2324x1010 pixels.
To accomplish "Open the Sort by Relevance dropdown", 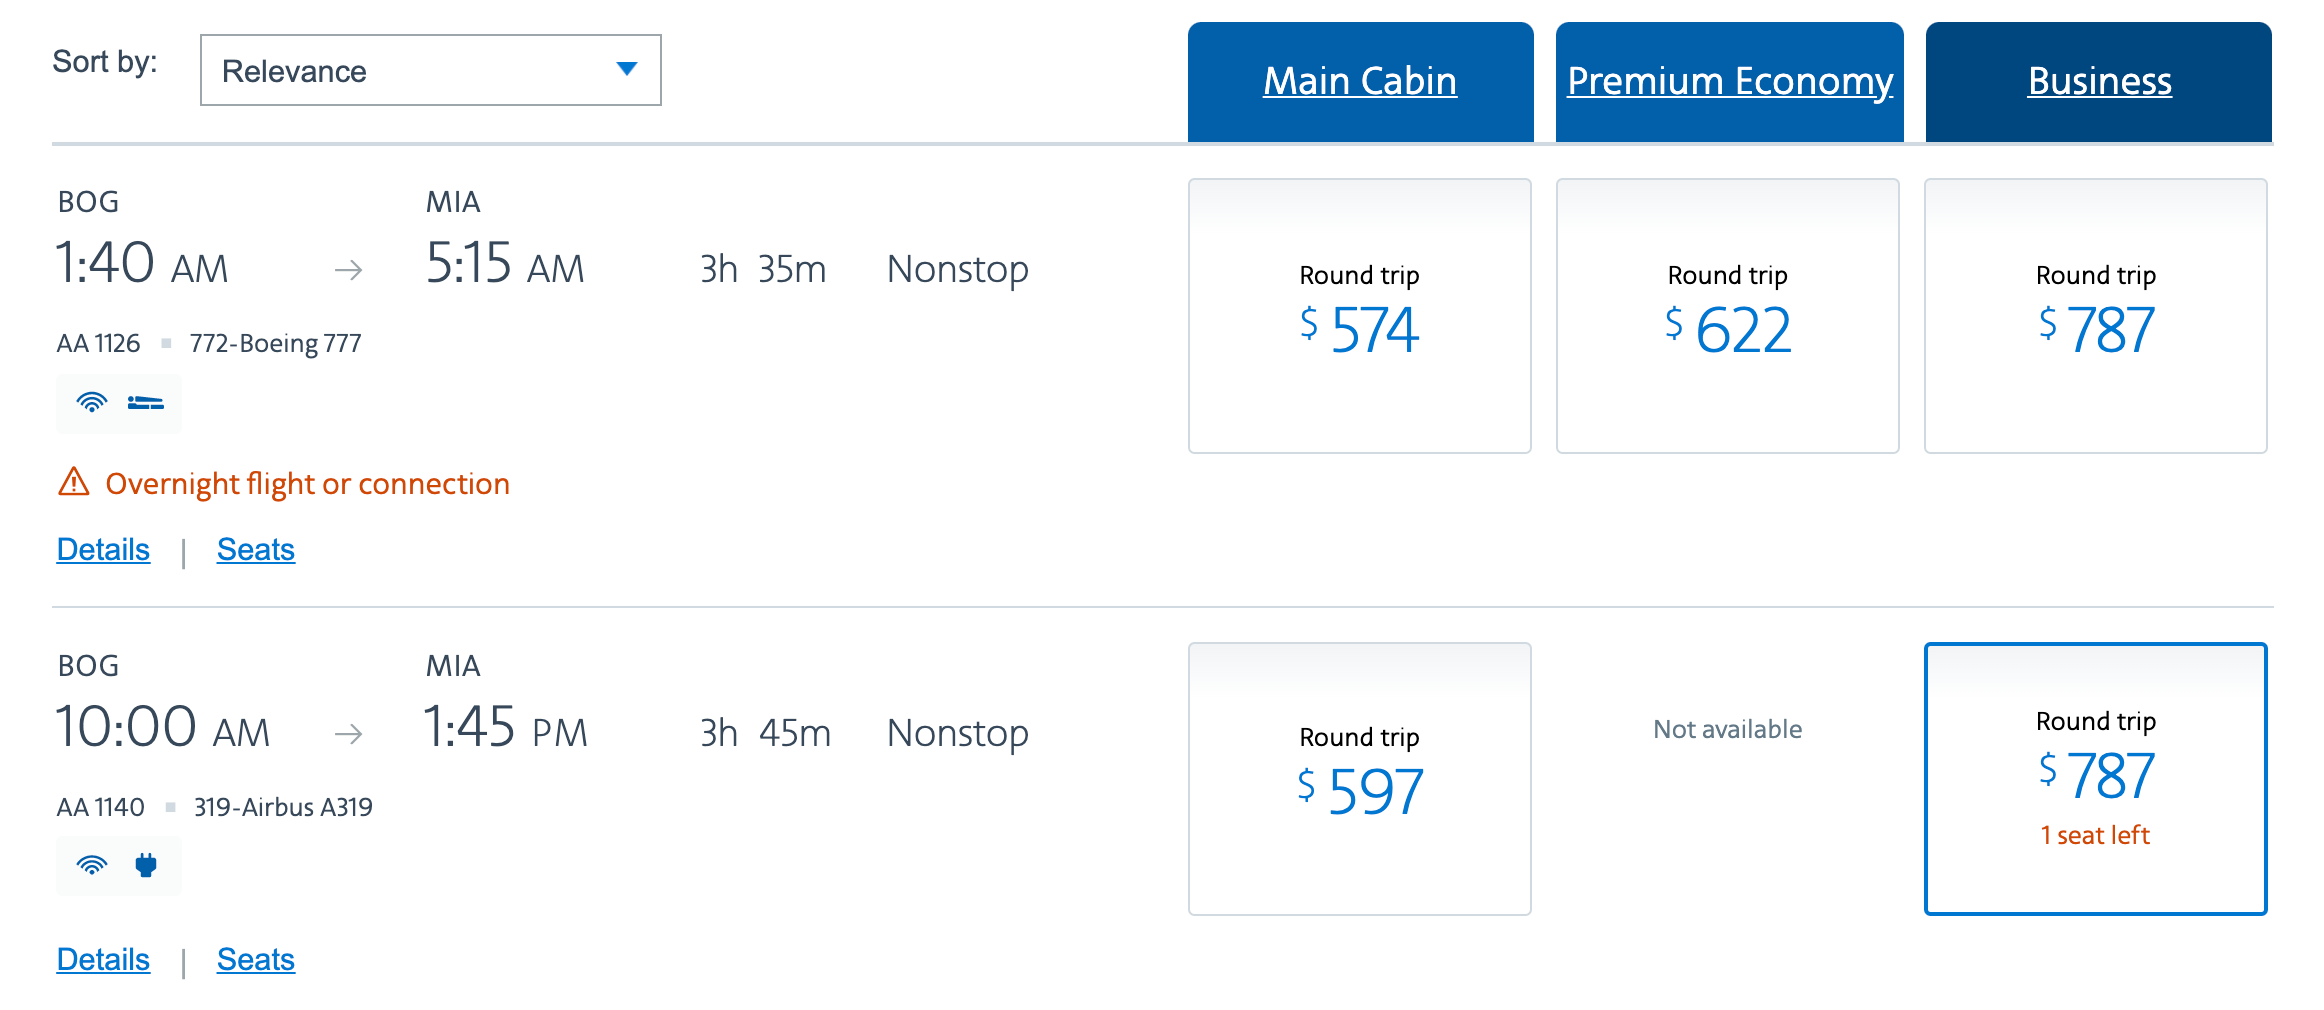I will tap(430, 70).
